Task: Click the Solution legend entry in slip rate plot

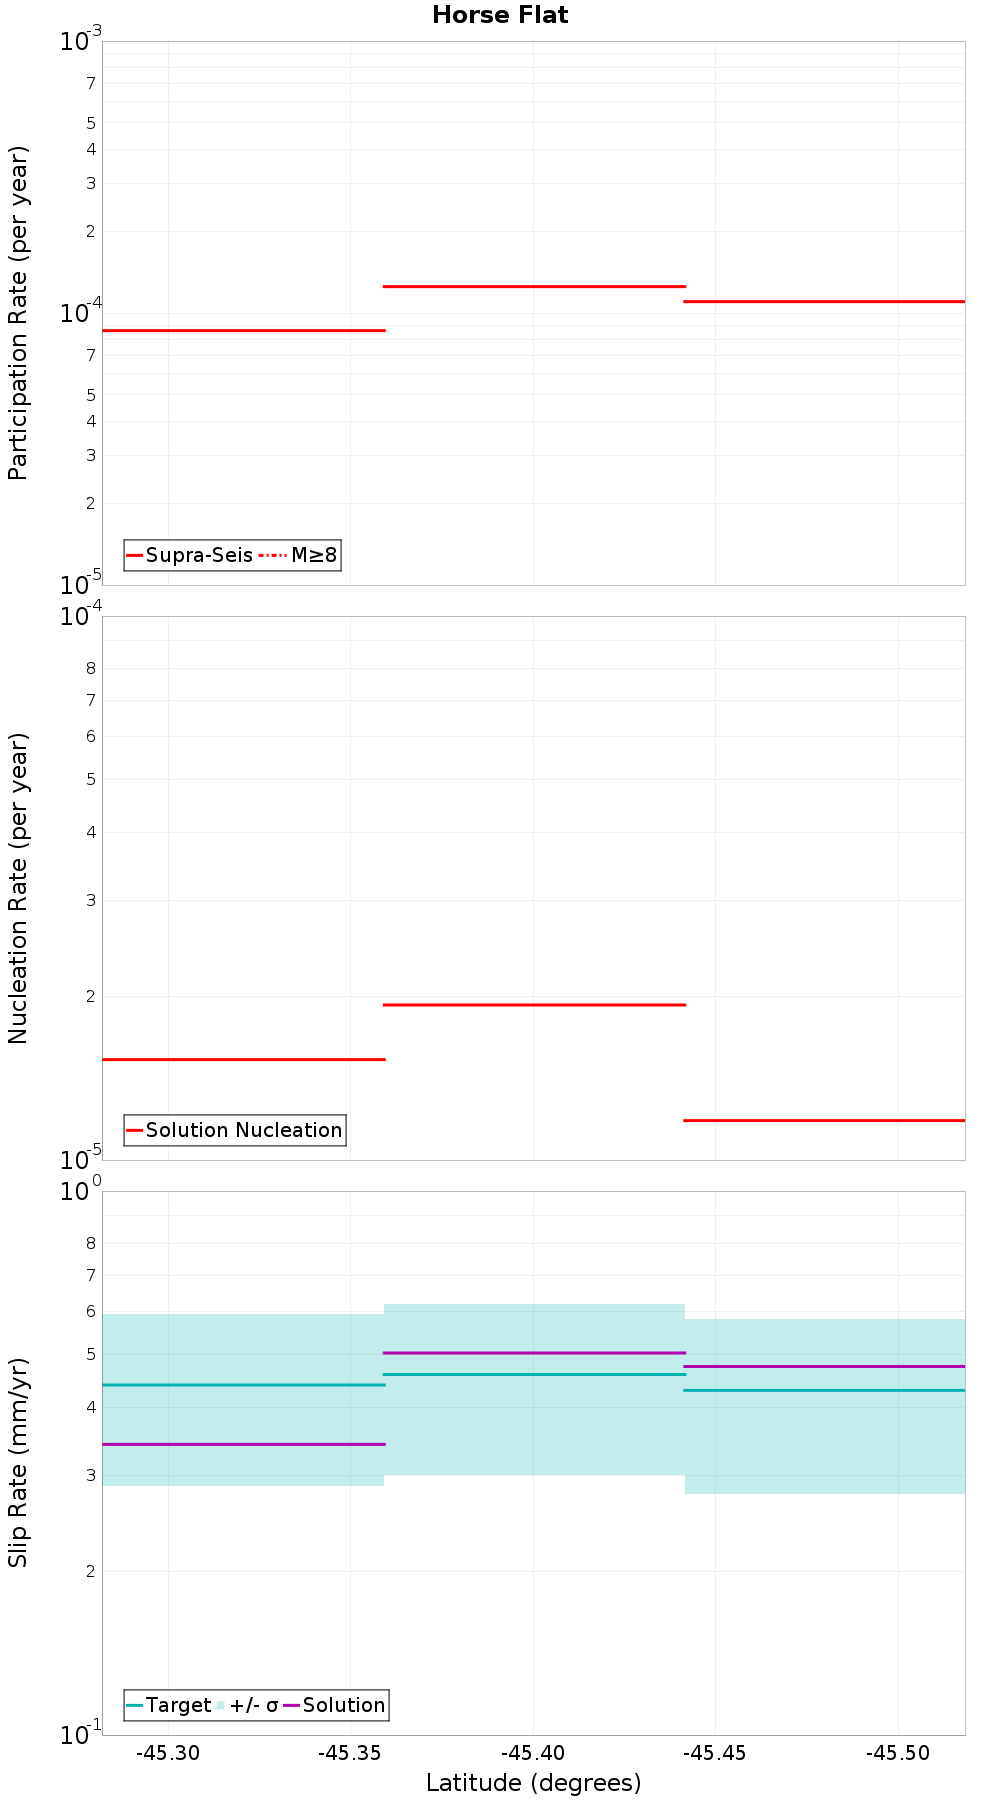Action: [x=334, y=1705]
